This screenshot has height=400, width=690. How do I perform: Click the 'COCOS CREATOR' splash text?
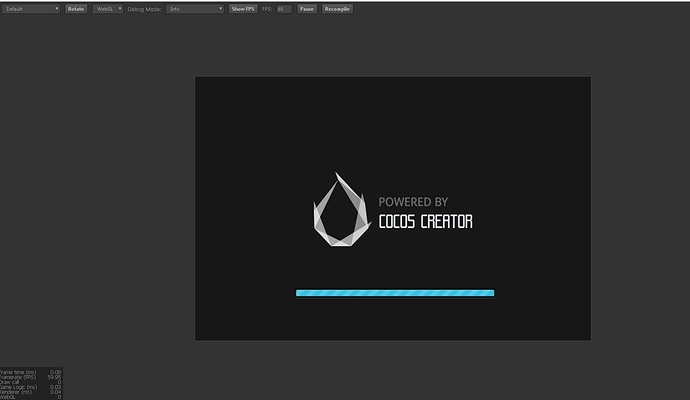click(426, 222)
